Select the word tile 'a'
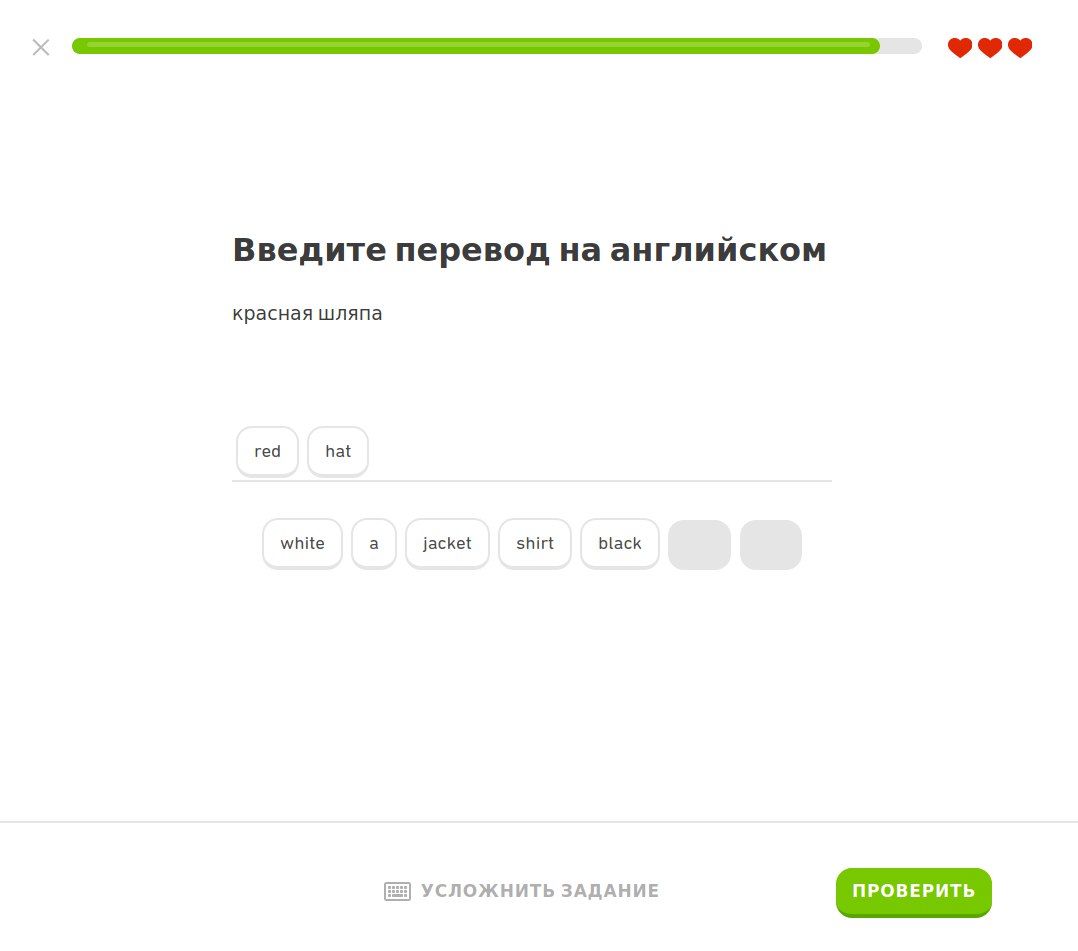Viewport: 1078px width, 951px height. (374, 543)
